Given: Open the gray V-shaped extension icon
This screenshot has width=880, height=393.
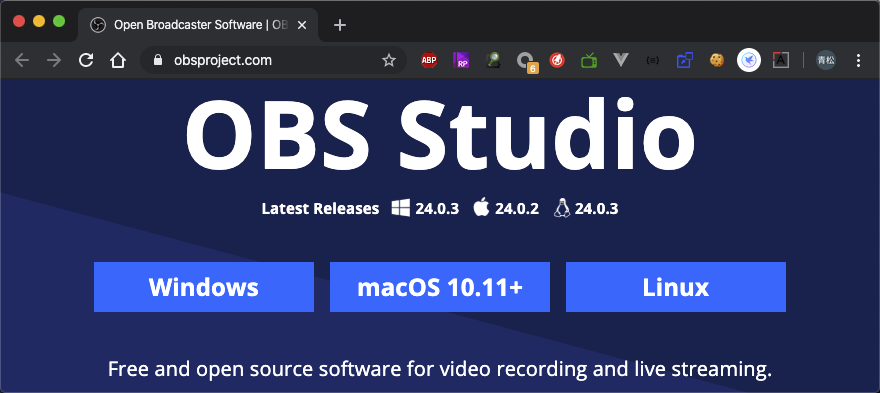Looking at the screenshot, I should pos(620,60).
